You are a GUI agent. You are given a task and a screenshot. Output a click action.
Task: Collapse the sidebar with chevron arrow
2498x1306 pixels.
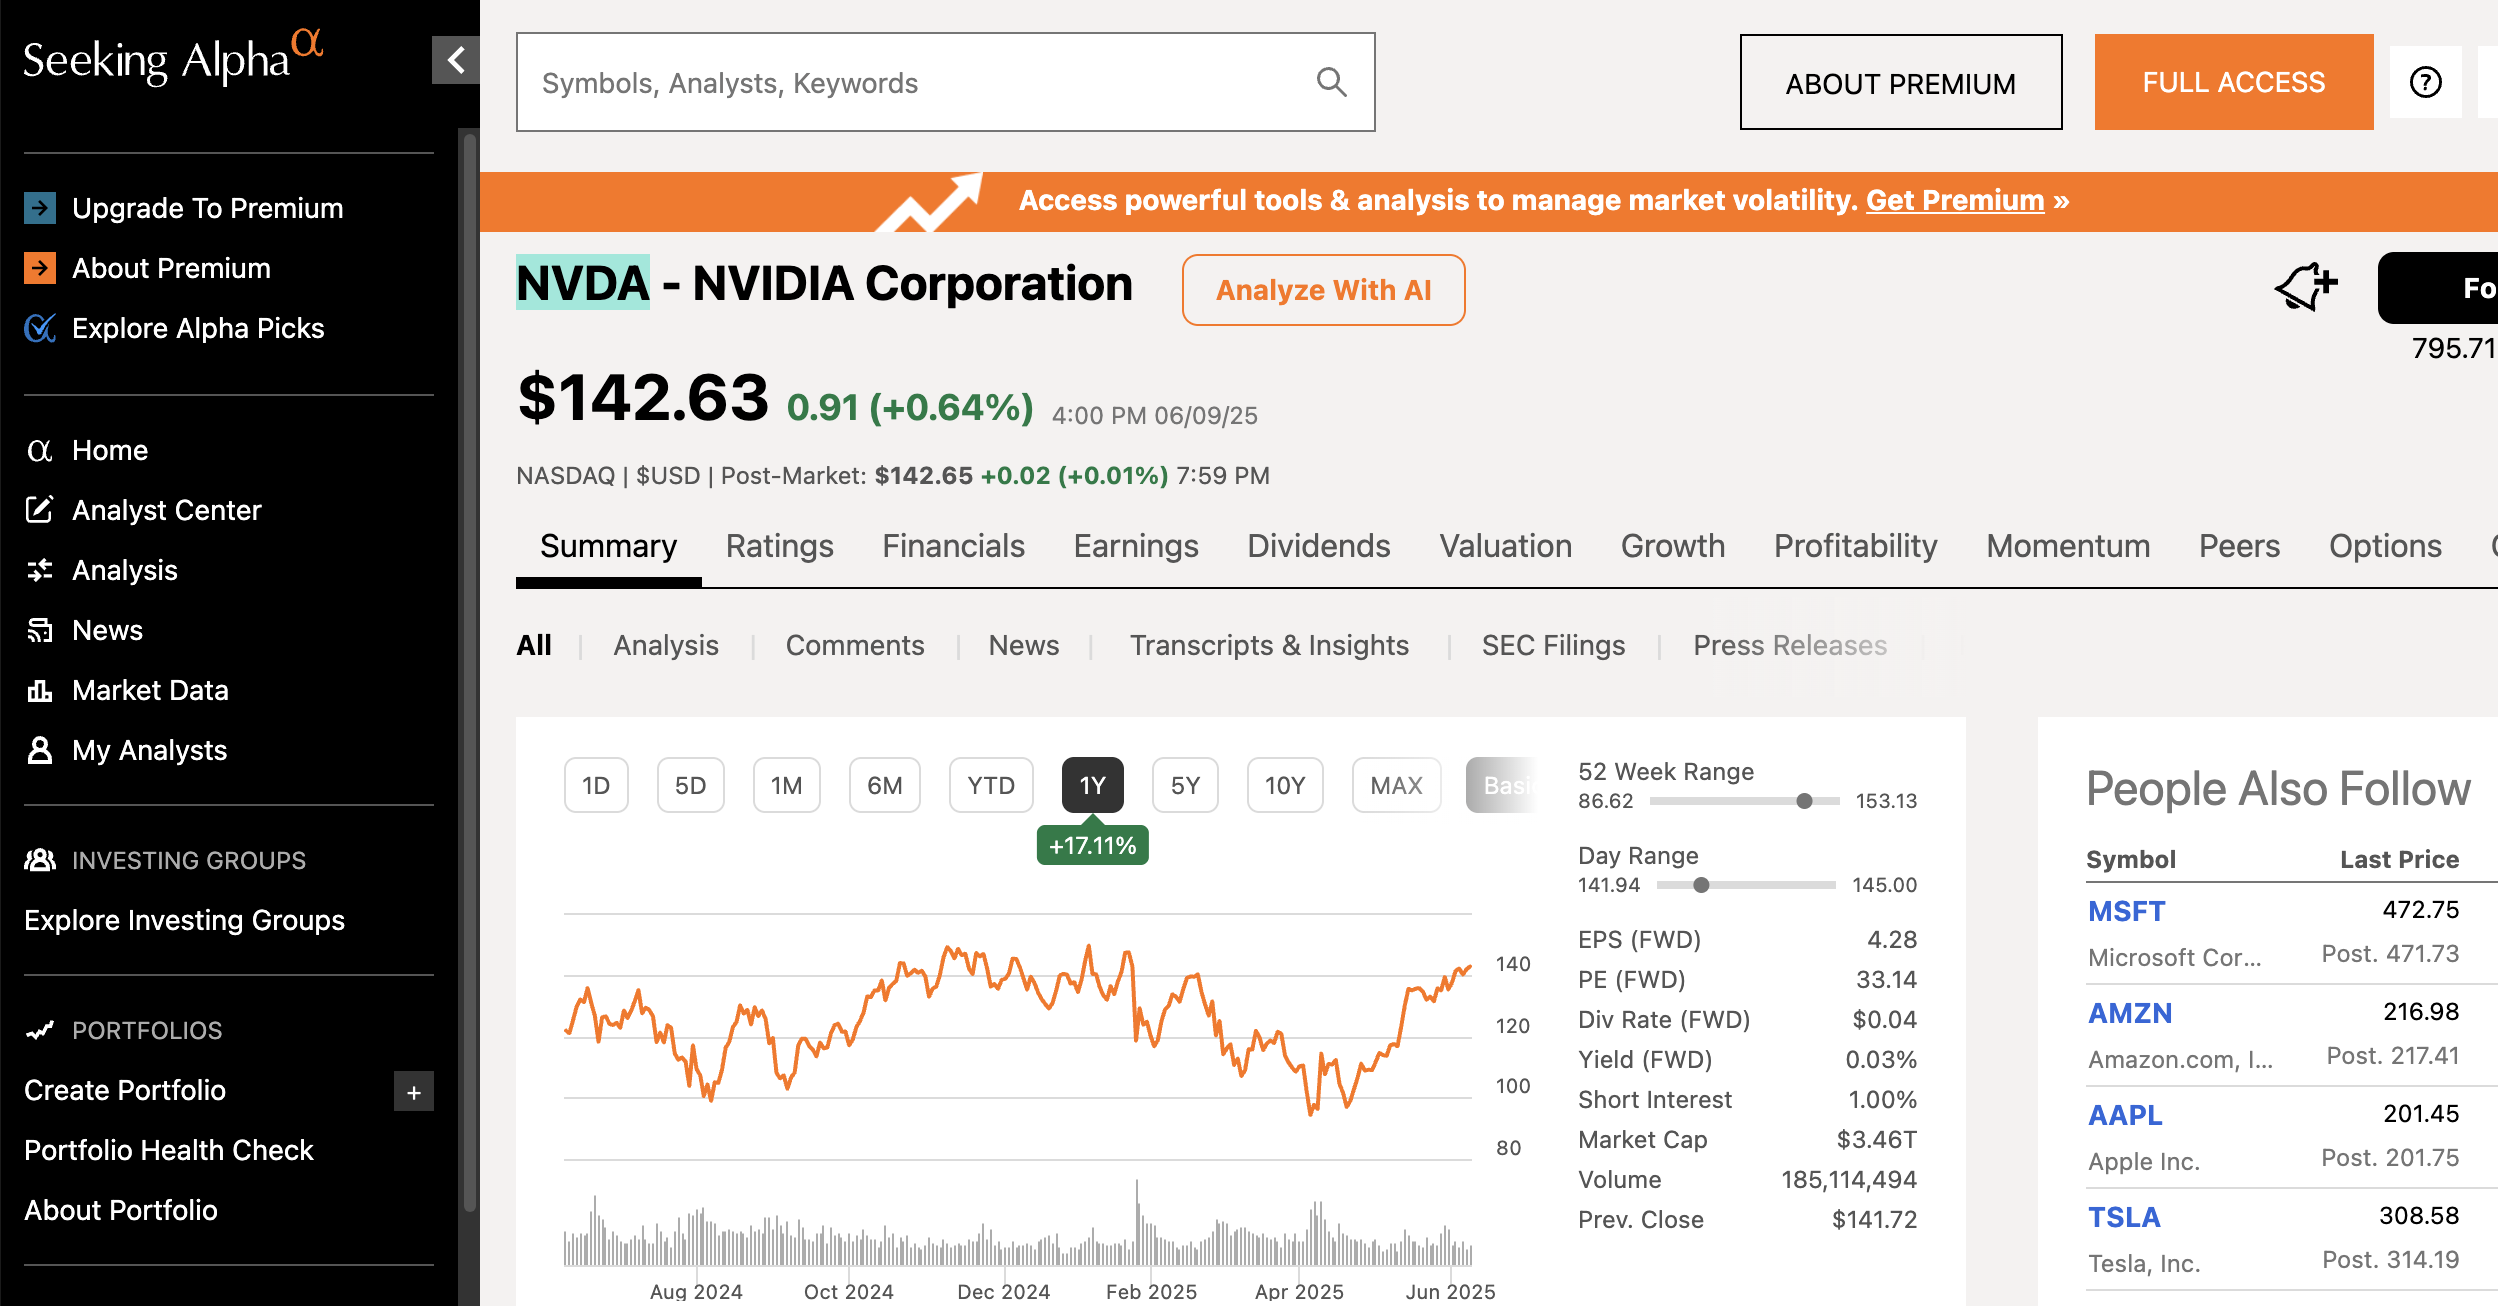(456, 60)
